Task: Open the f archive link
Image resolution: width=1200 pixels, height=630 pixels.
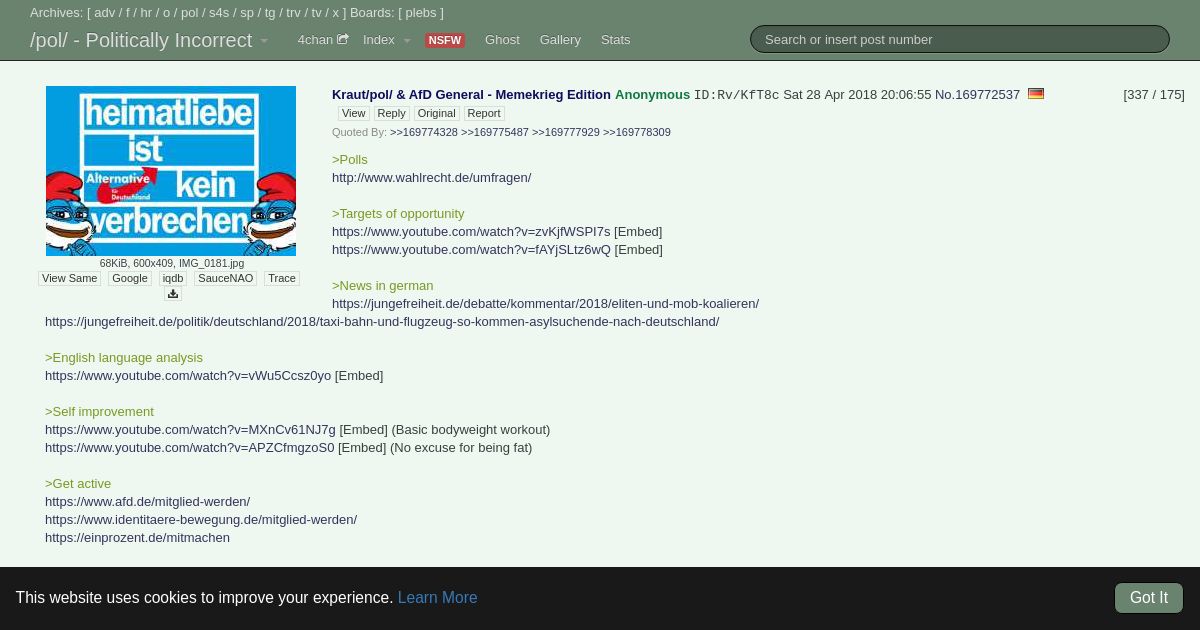Action: pos(128,13)
